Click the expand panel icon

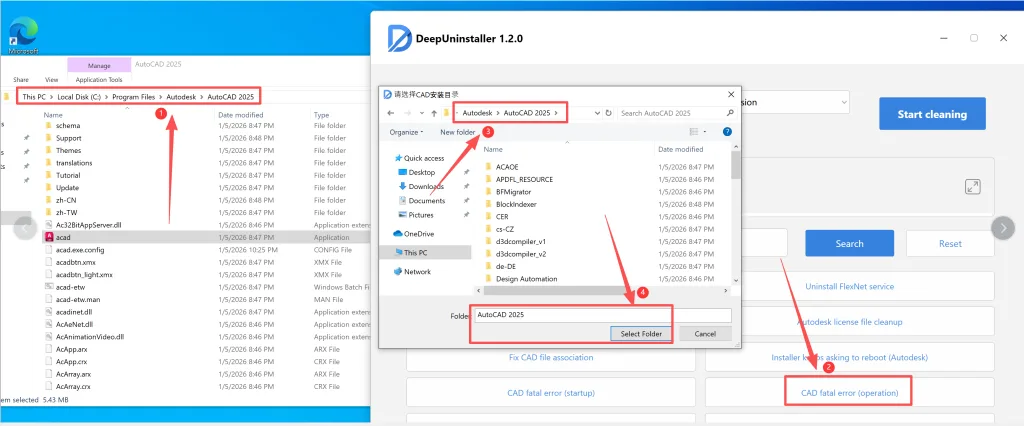coord(971,187)
